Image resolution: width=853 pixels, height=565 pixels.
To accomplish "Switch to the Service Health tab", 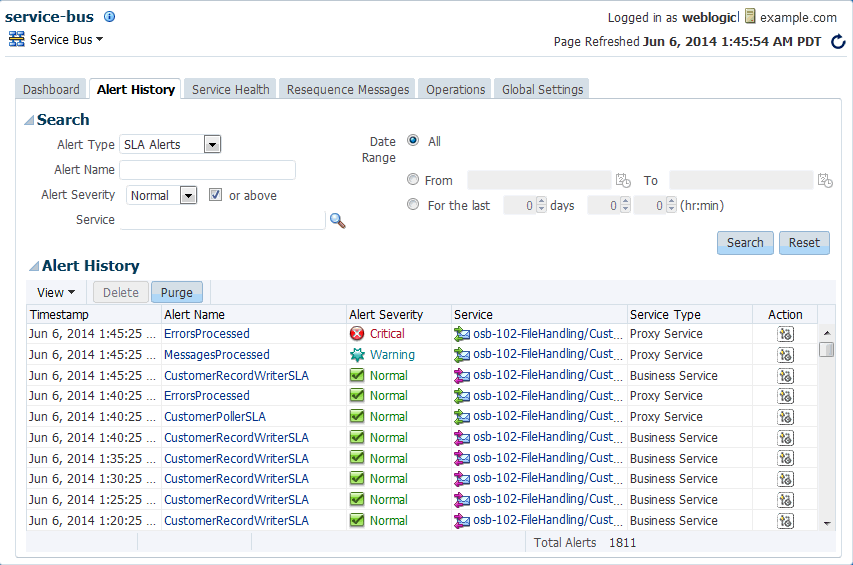I will [x=231, y=89].
